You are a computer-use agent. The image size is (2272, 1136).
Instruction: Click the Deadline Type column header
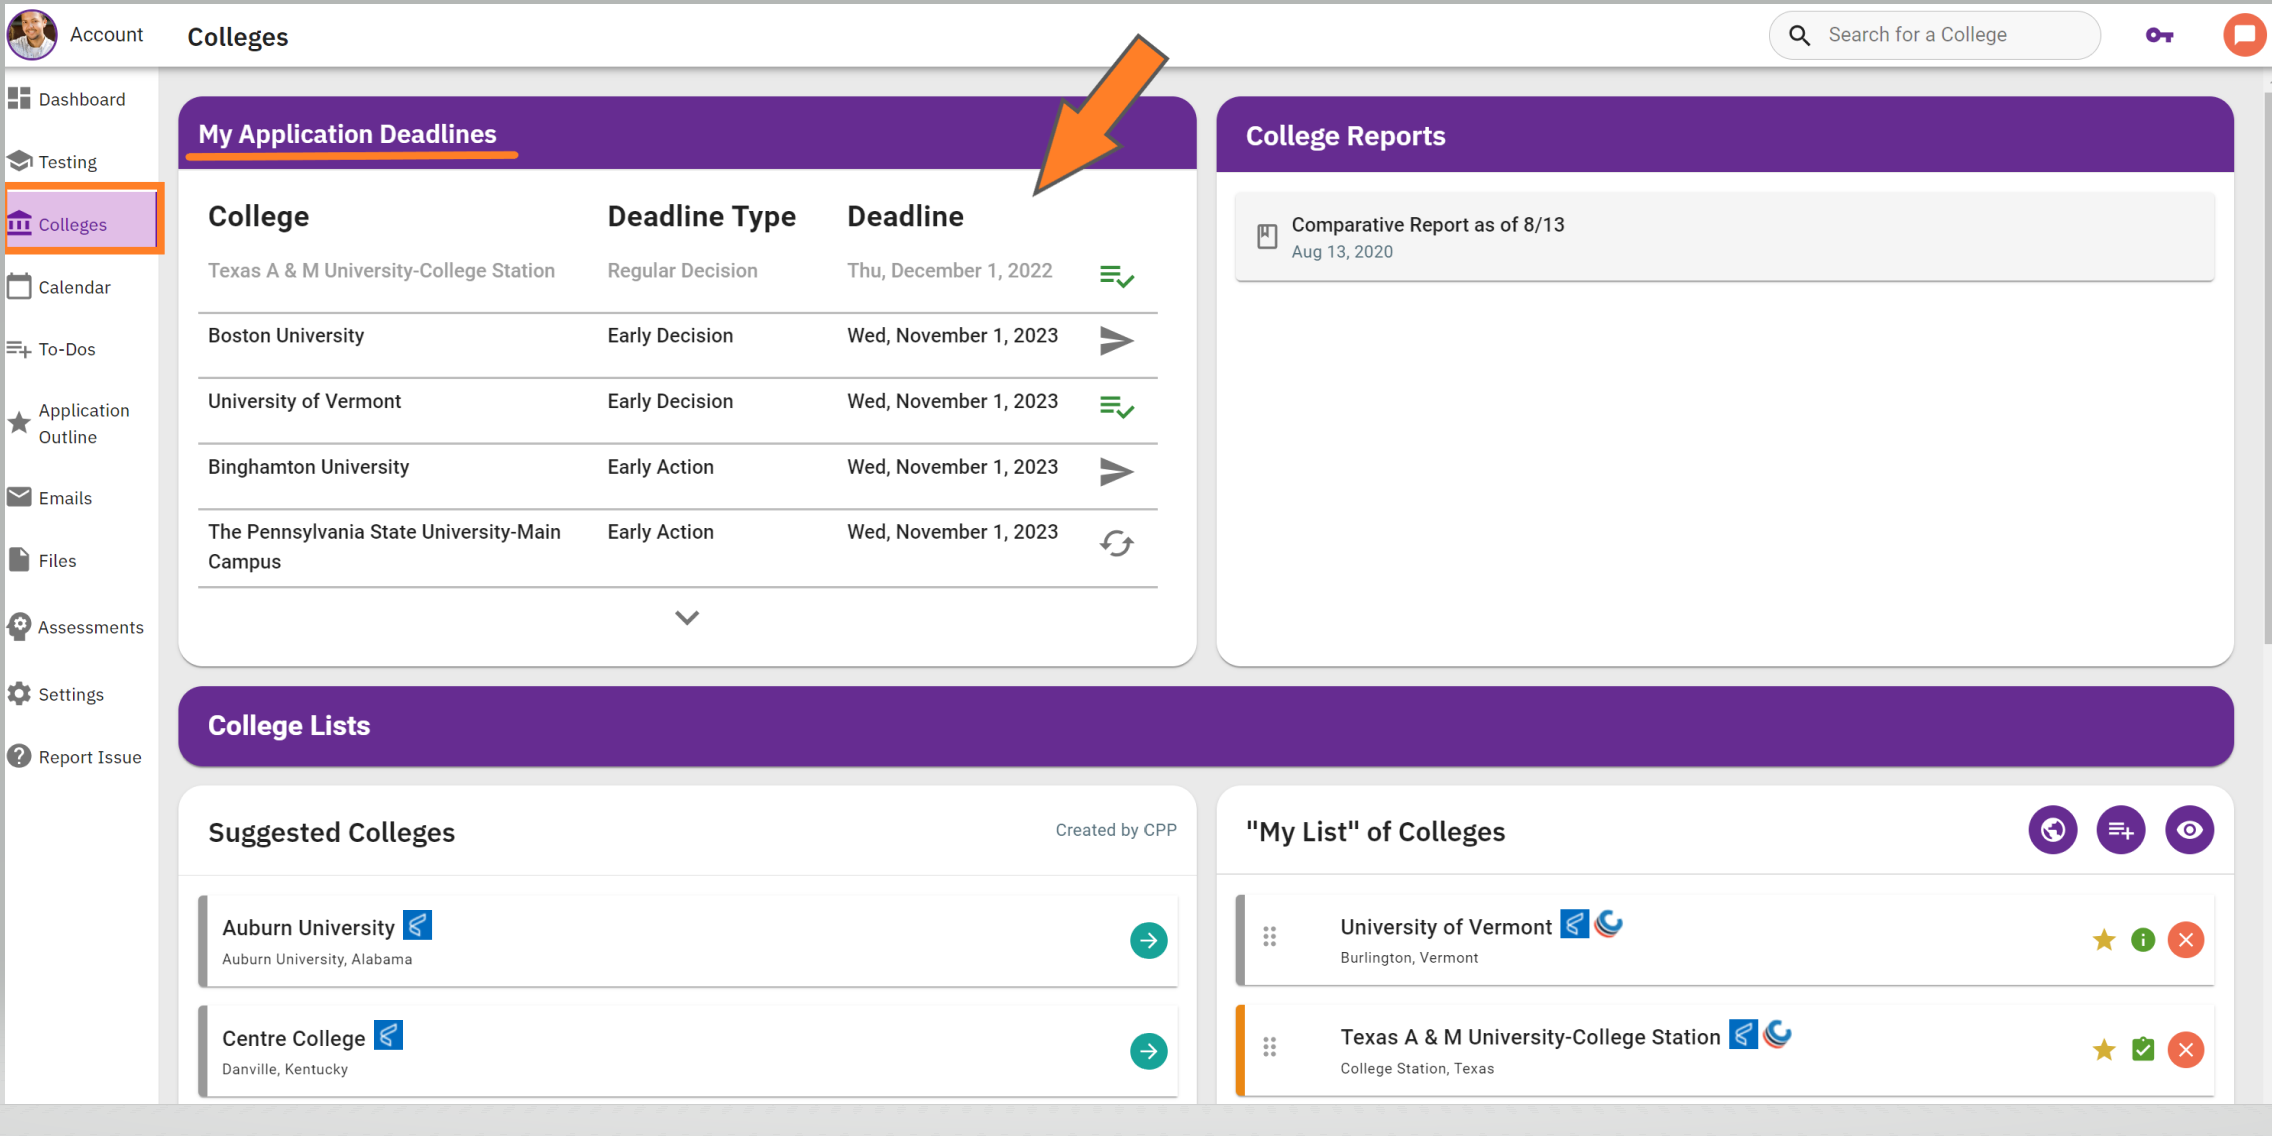click(701, 216)
